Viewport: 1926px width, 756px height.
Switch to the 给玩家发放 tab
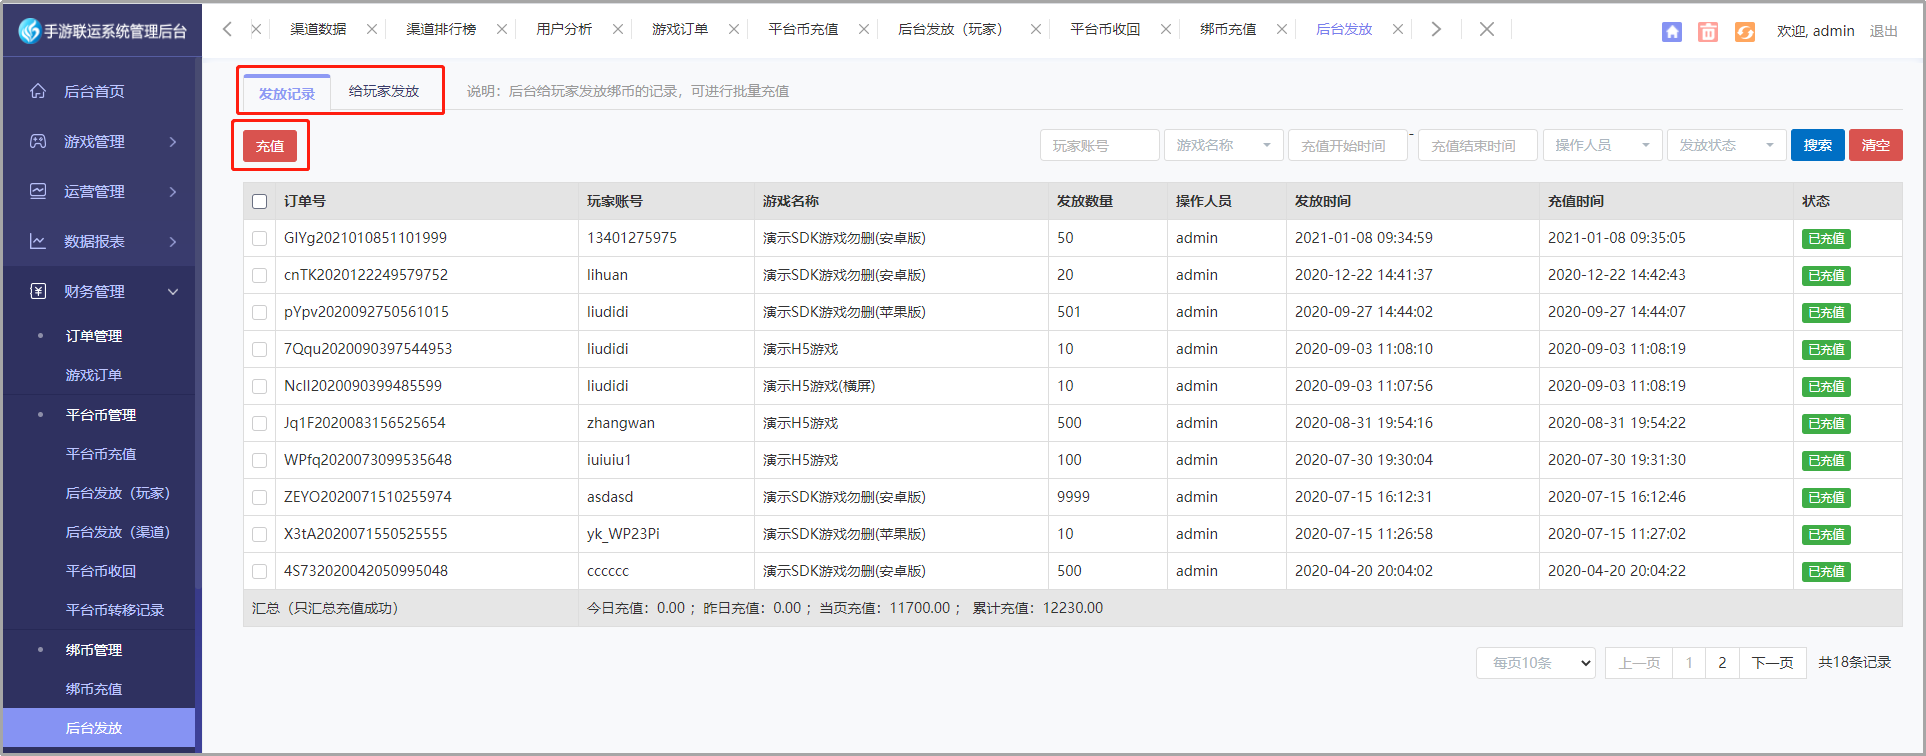pyautogui.click(x=384, y=91)
